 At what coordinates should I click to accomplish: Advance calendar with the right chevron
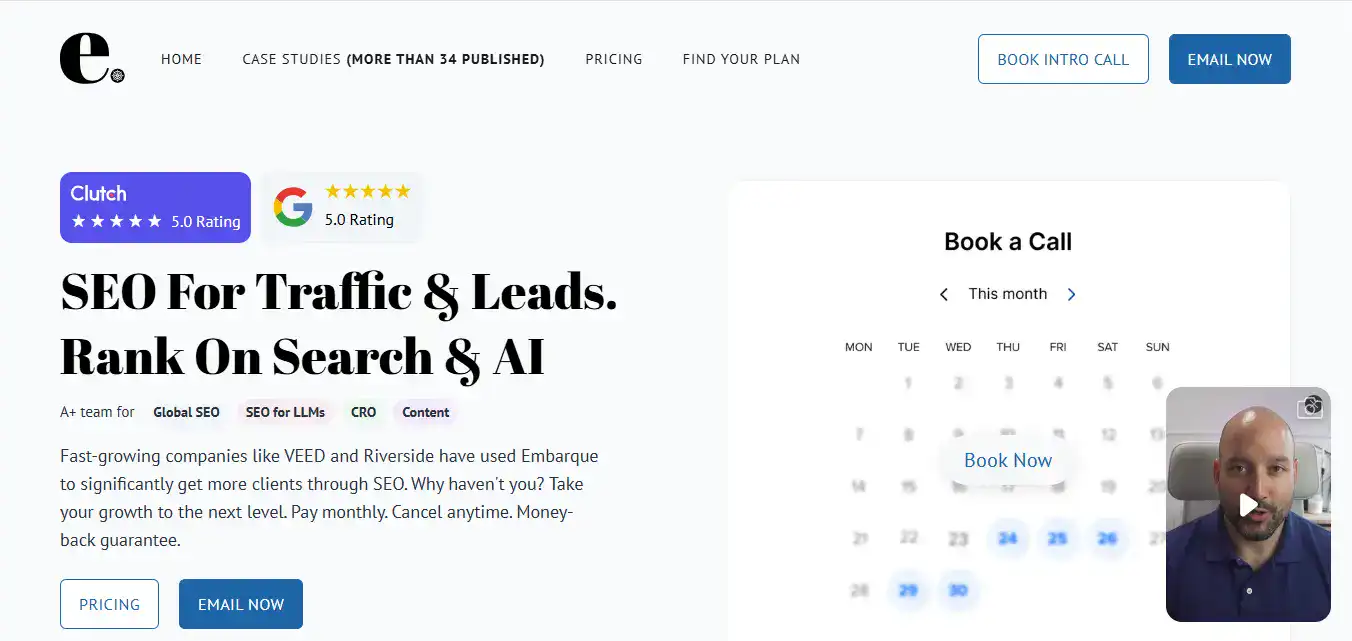pos(1071,294)
